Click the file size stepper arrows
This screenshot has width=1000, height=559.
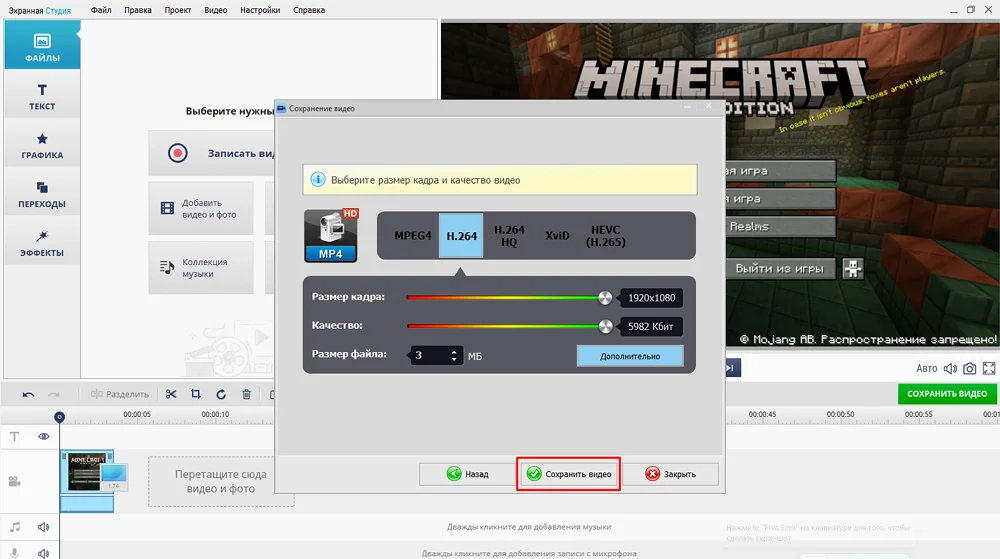(455, 355)
